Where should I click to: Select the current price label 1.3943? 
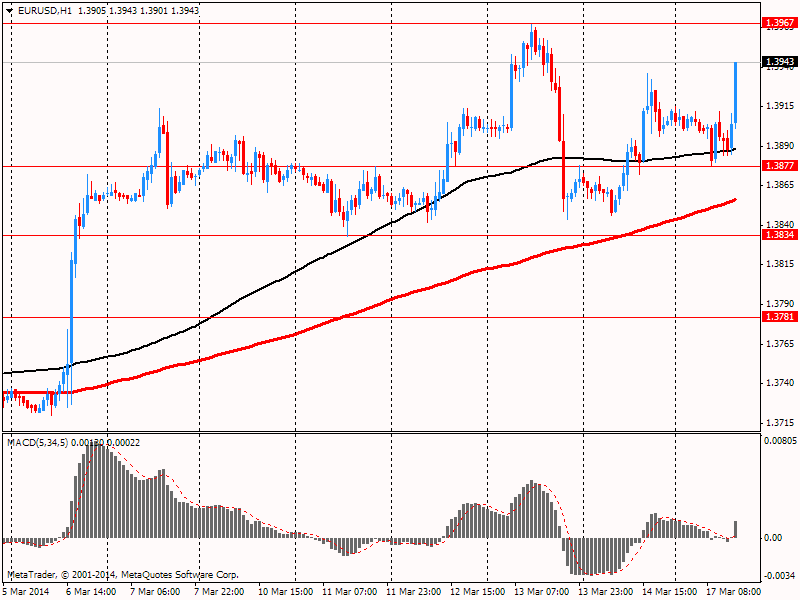point(780,62)
